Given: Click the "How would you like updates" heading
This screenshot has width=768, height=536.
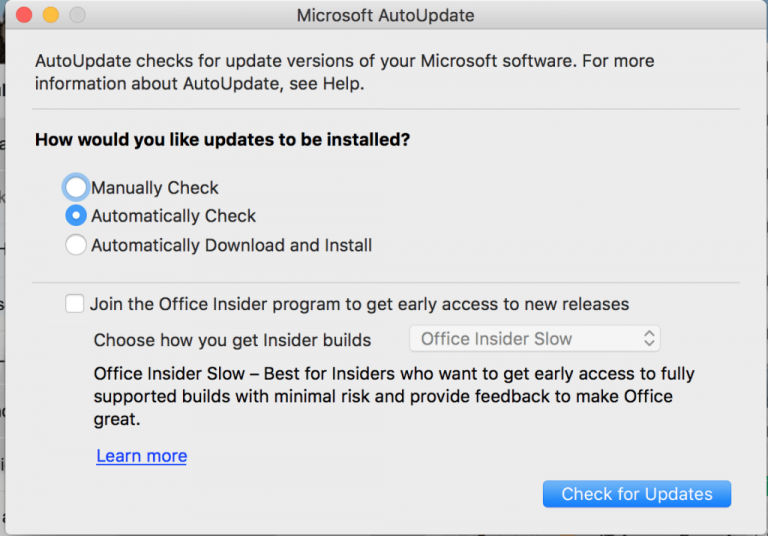Looking at the screenshot, I should [222, 140].
